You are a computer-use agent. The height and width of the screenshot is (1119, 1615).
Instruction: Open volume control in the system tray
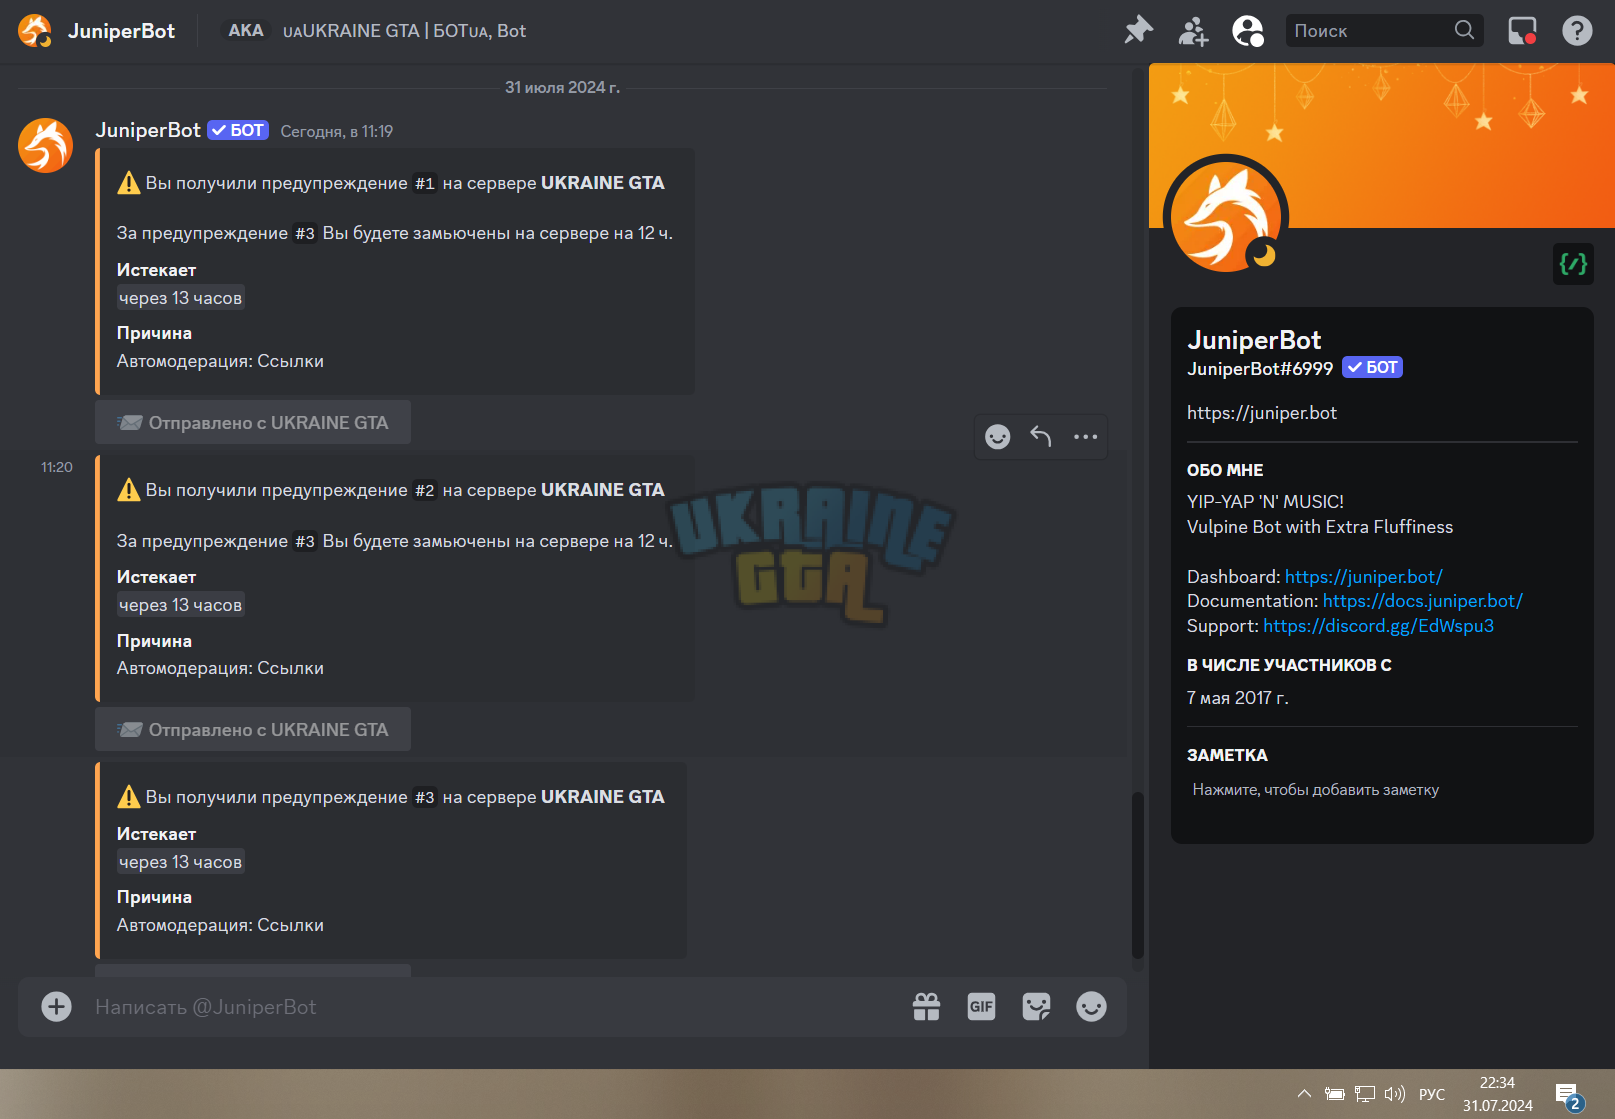click(x=1395, y=1093)
